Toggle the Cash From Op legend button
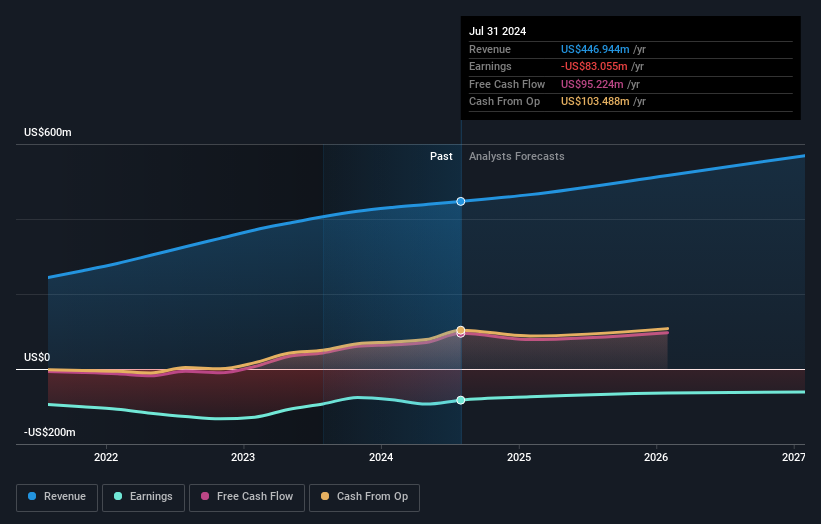 click(364, 497)
